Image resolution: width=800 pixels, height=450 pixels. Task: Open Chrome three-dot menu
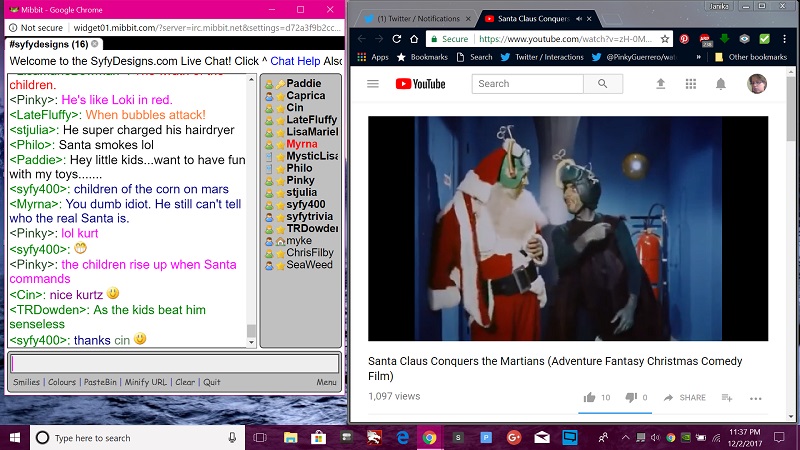pyautogui.click(x=785, y=39)
